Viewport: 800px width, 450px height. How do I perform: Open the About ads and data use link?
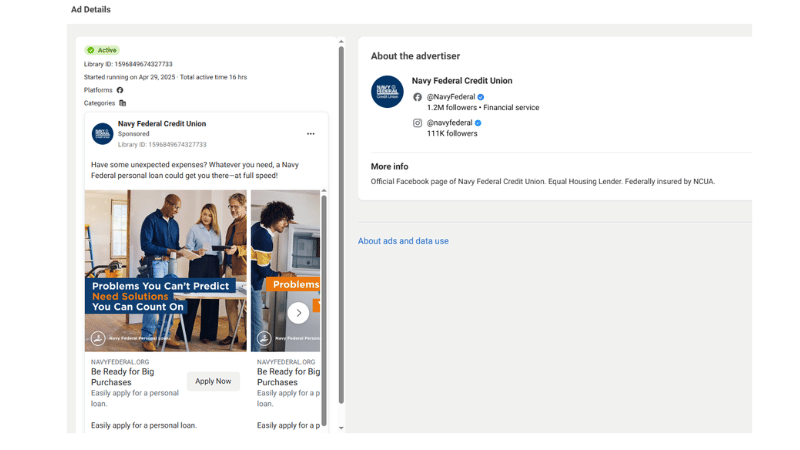[403, 241]
